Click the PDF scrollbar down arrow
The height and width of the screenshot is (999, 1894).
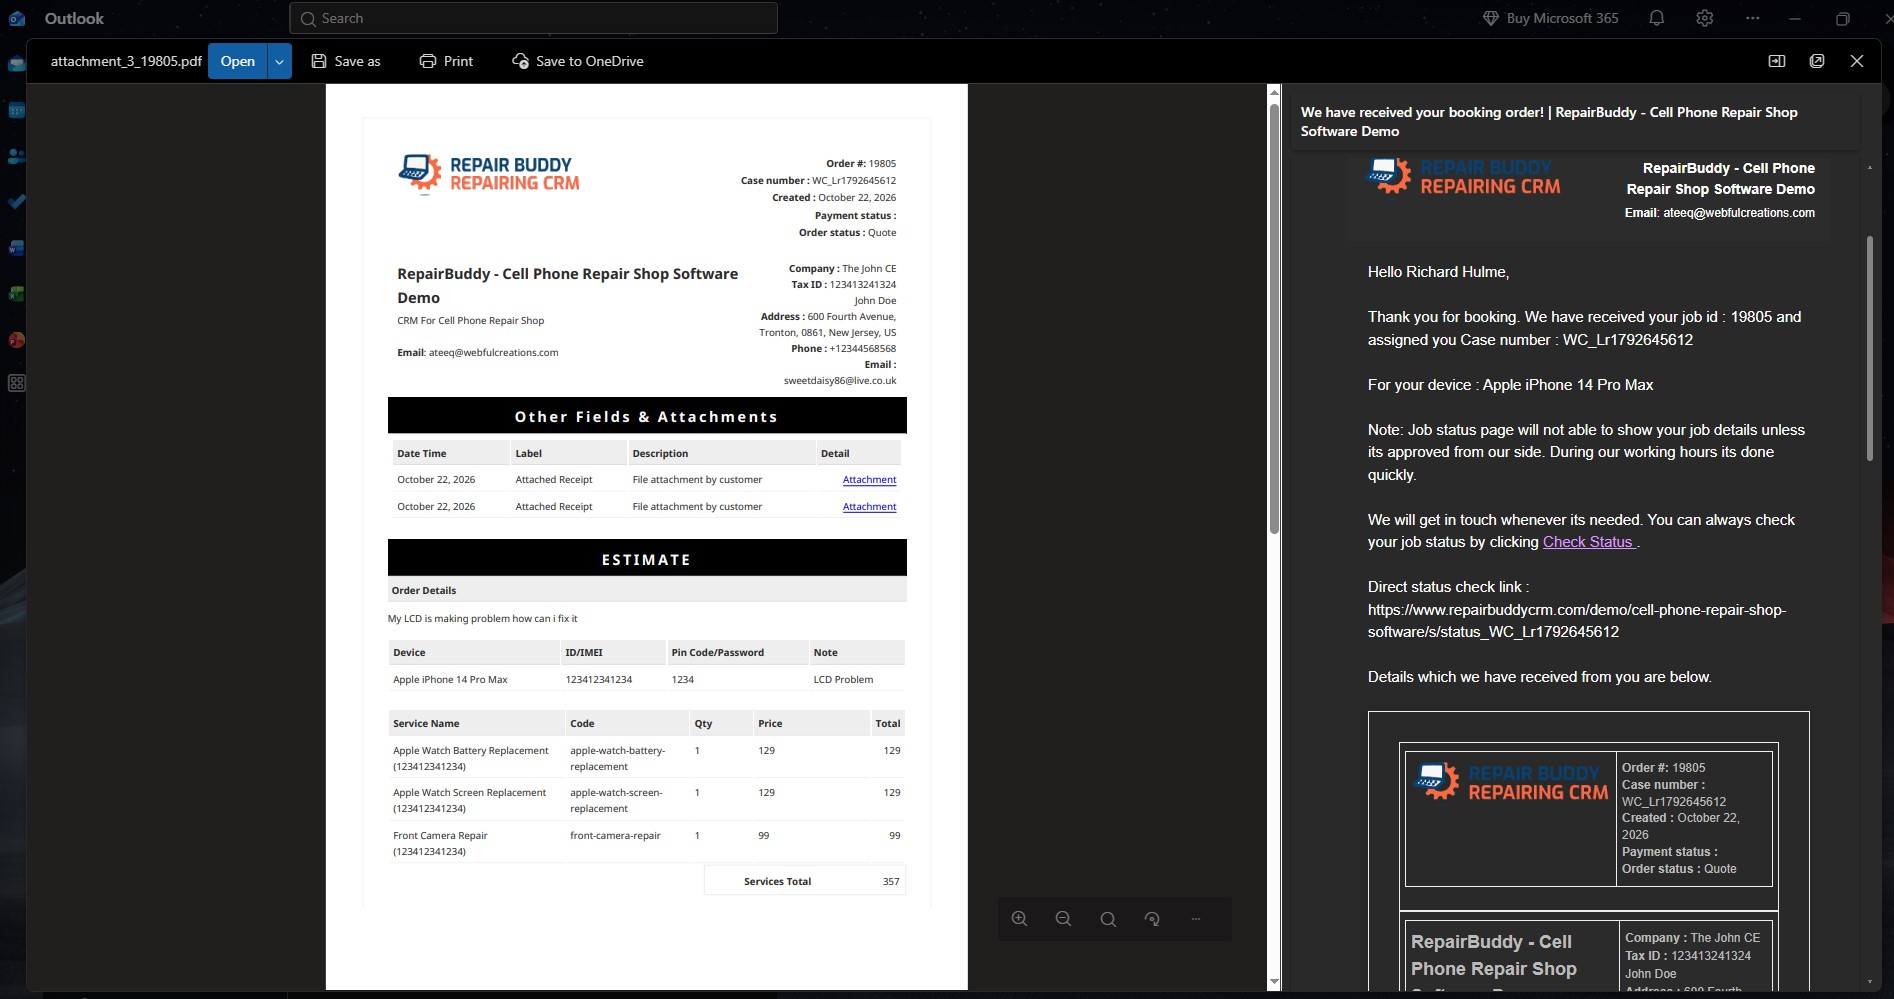[x=1274, y=982]
